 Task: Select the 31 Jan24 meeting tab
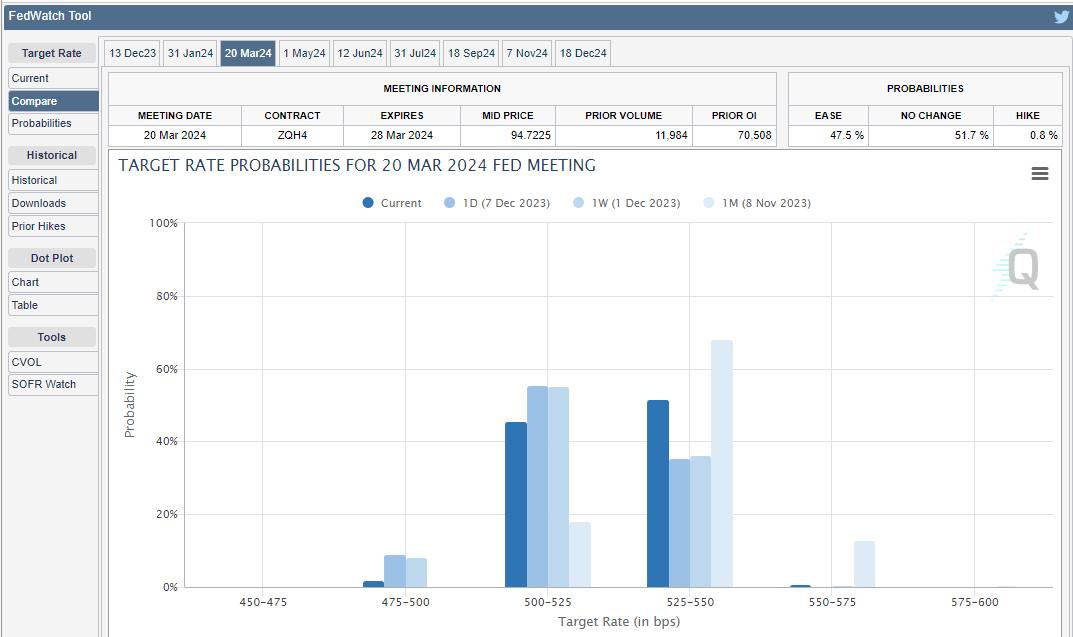coord(190,53)
